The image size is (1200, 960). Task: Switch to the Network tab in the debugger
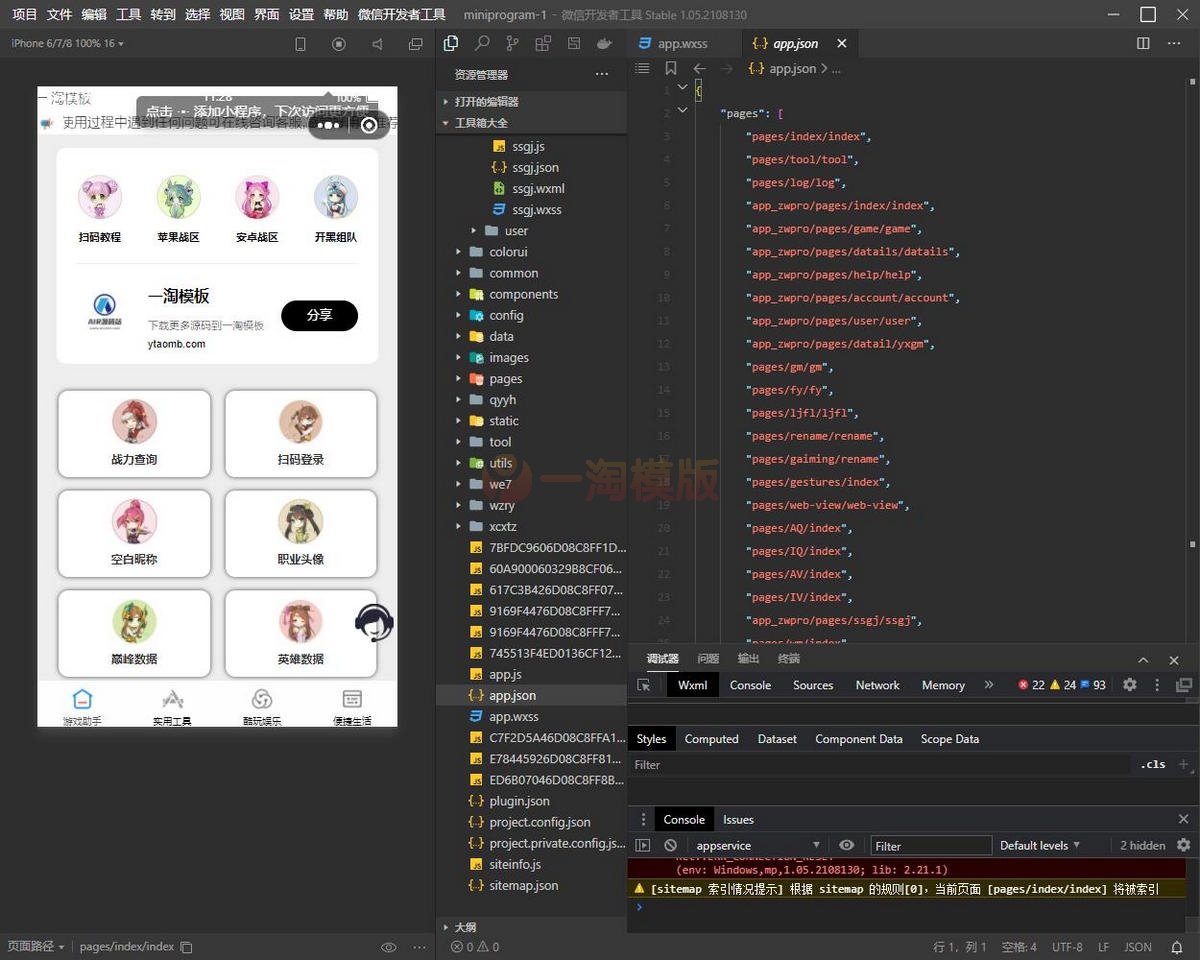tap(877, 685)
